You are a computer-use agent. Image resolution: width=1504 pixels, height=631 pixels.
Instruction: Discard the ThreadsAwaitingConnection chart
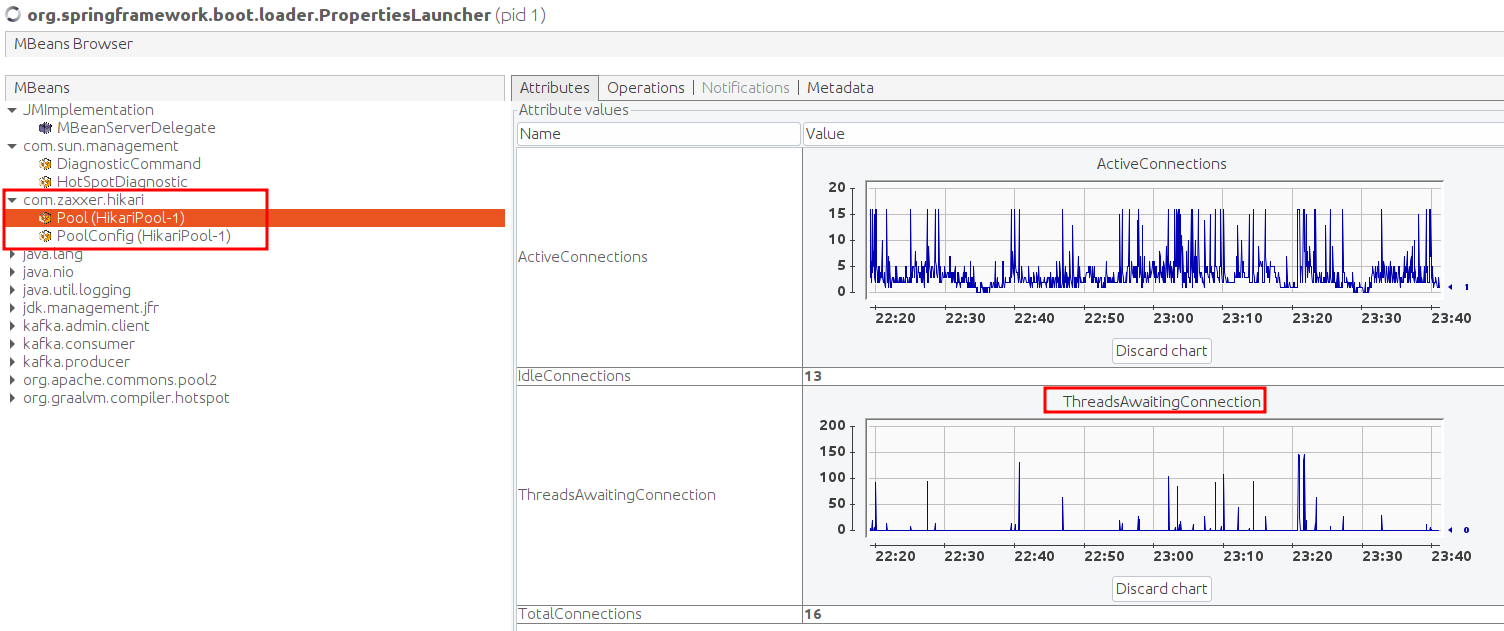click(x=1161, y=588)
